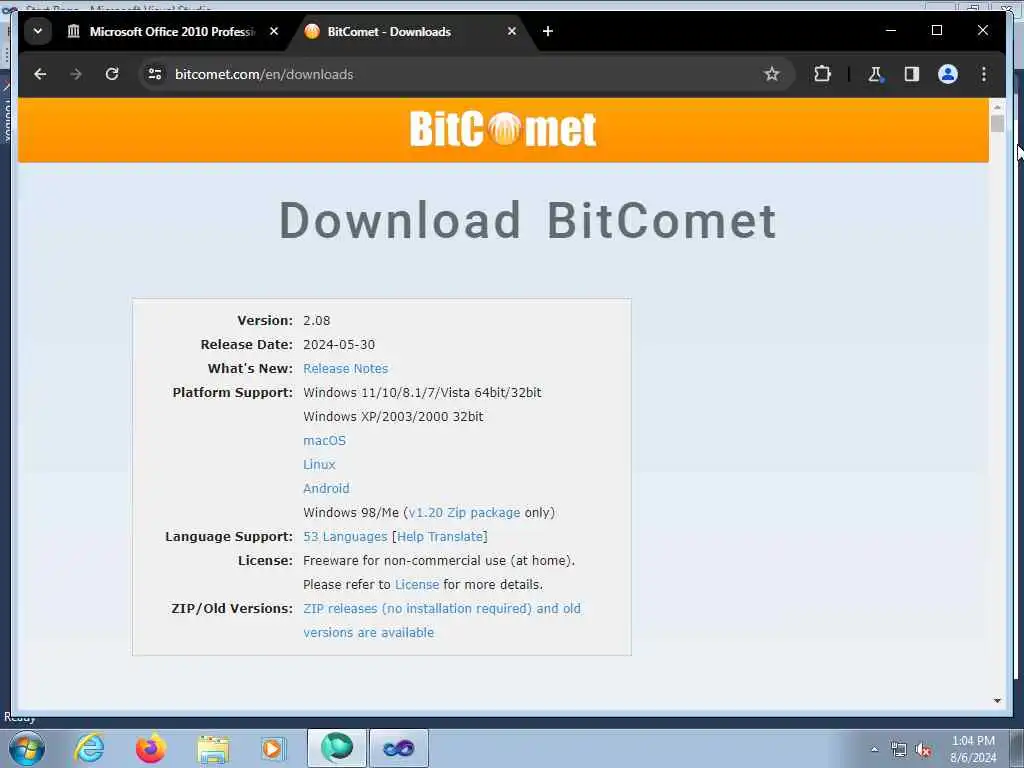
Task: Click the Download BitComet heading
Action: (x=528, y=221)
